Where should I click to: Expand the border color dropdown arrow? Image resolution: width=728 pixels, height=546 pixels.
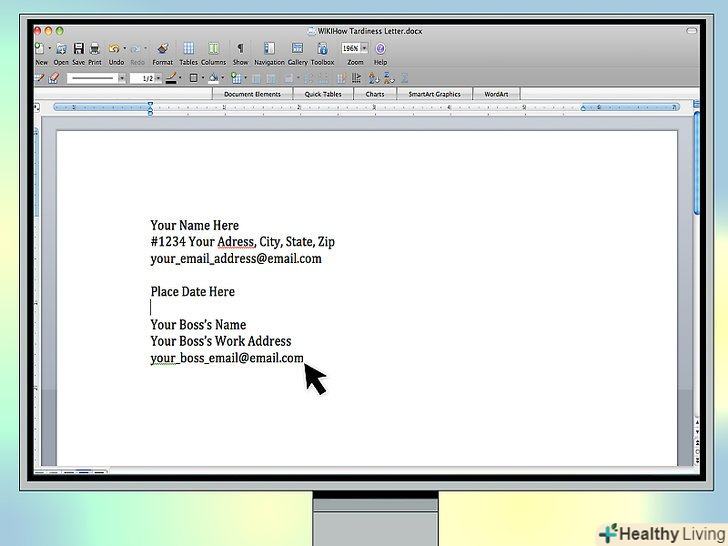[180, 78]
